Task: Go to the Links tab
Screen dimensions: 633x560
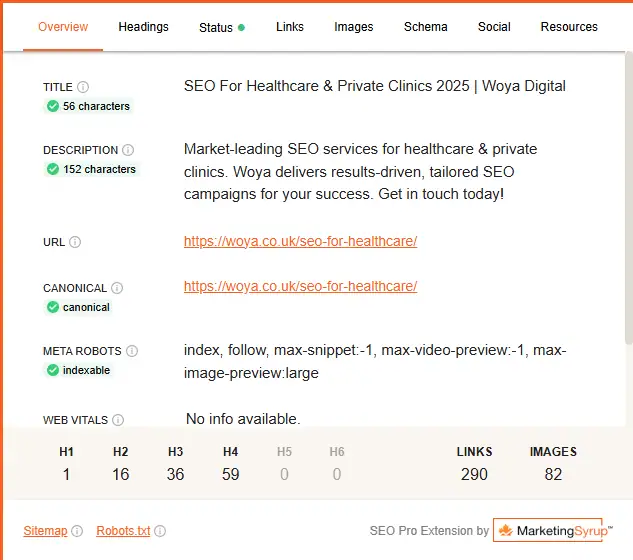Action: [x=290, y=27]
